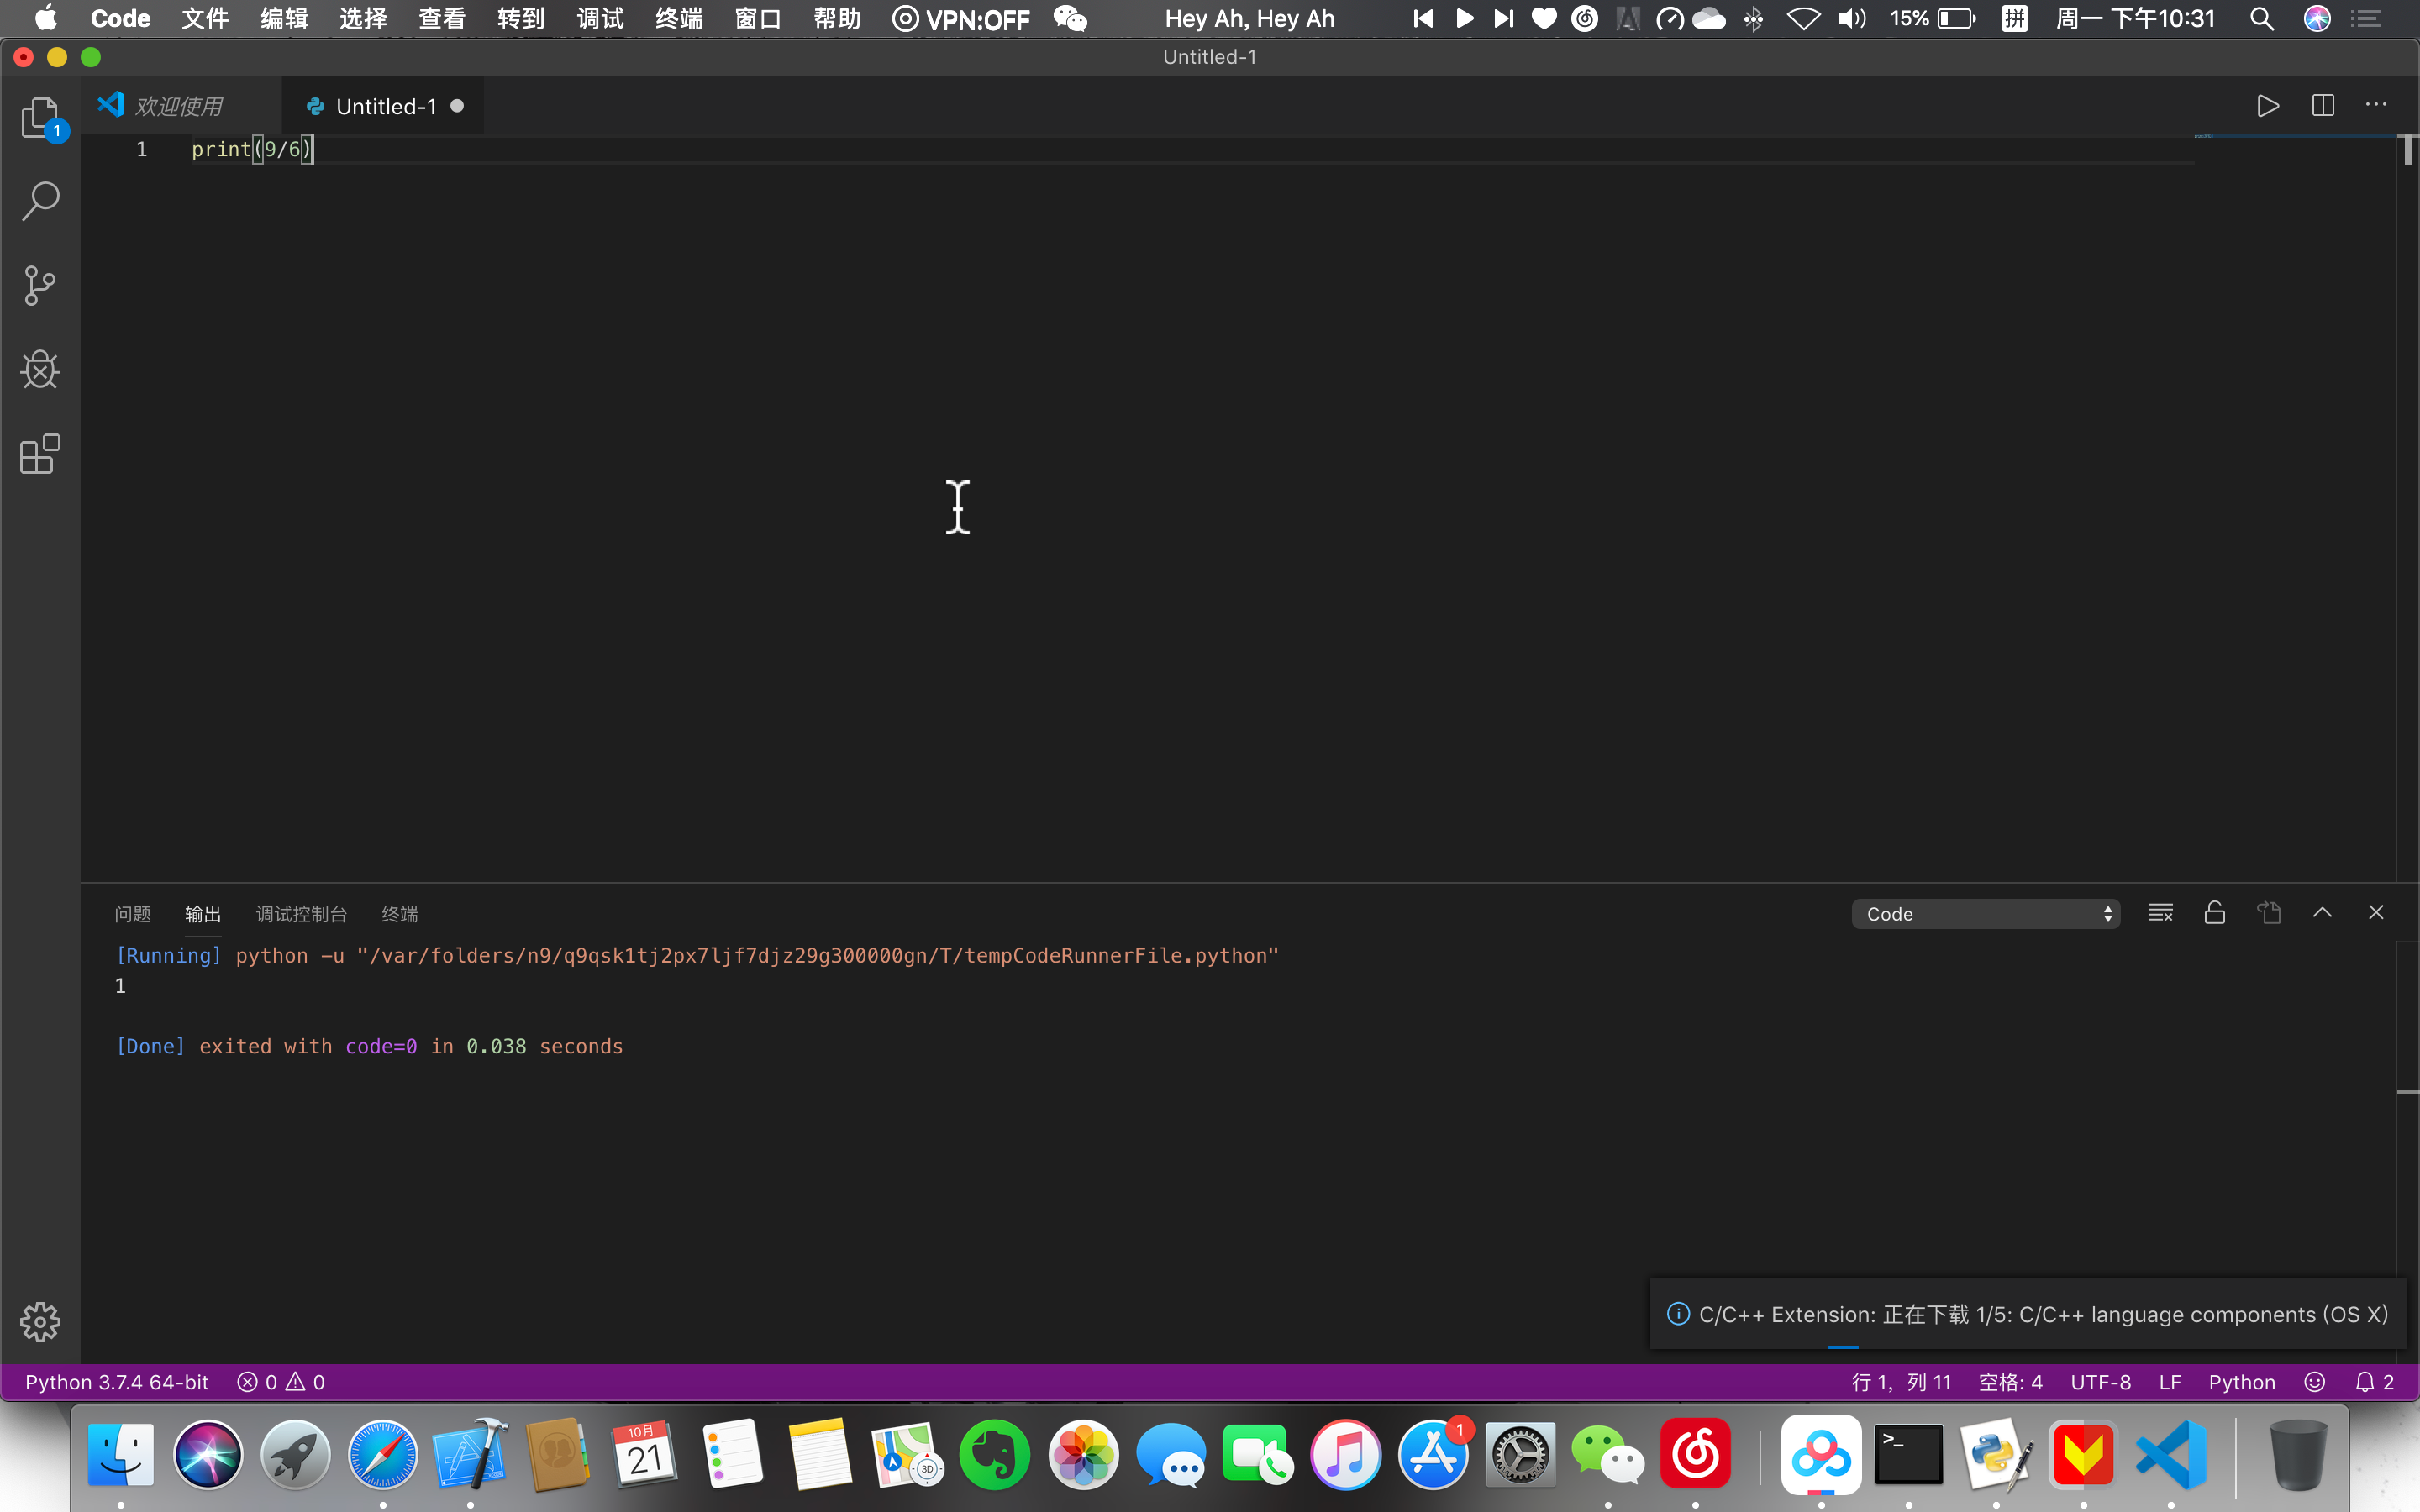Click the print(9/6) code line
This screenshot has width=2420, height=1512.
click(252, 149)
